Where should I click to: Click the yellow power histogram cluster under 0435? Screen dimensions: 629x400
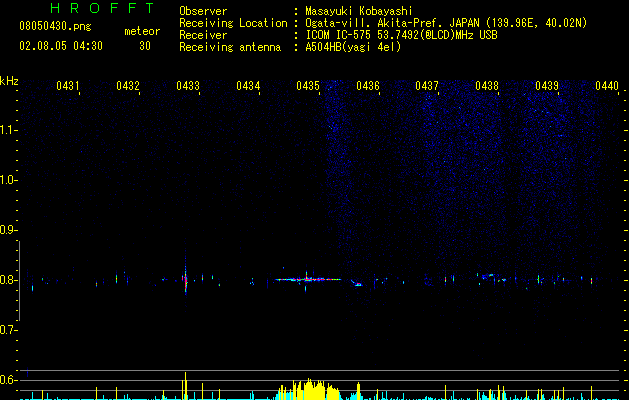tap(309, 389)
